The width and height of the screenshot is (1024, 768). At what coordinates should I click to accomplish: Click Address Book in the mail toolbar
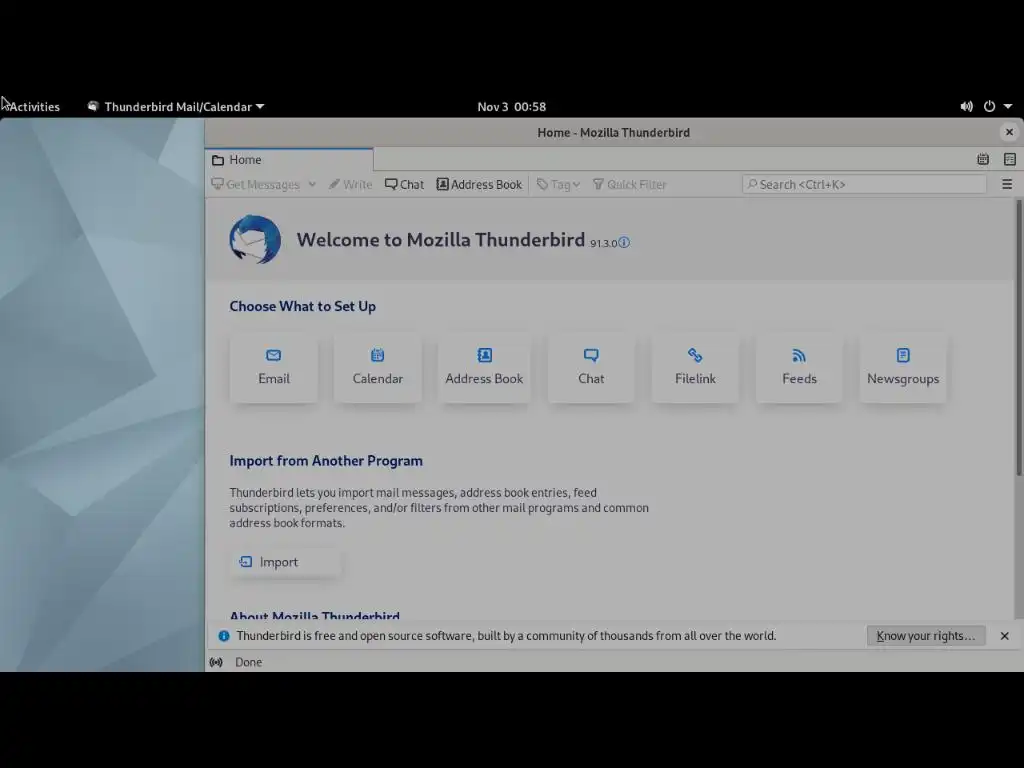(479, 185)
